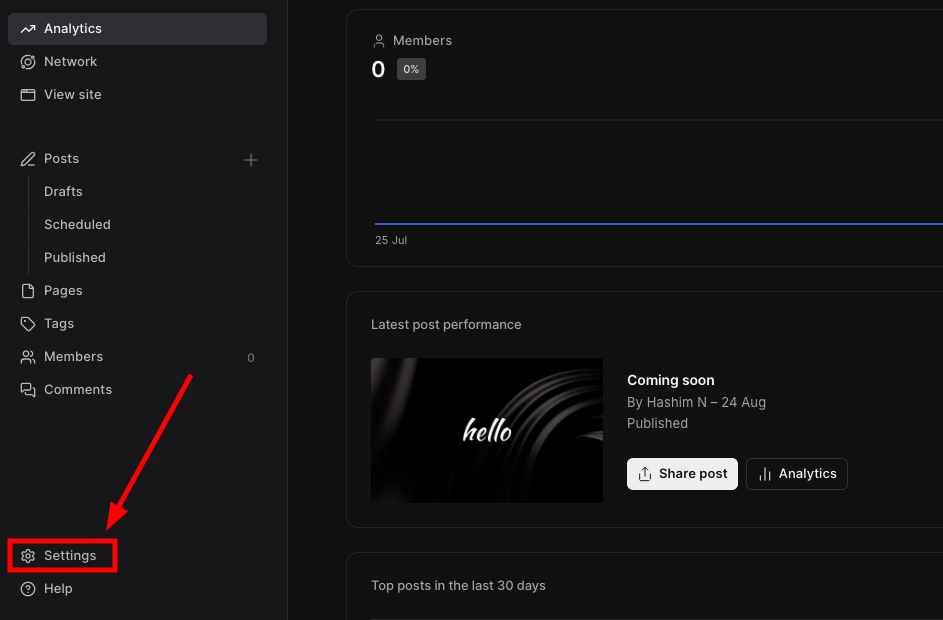Click the 25 Jul chart date label
Screen dimensions: 943x620
pyautogui.click(x=391, y=240)
